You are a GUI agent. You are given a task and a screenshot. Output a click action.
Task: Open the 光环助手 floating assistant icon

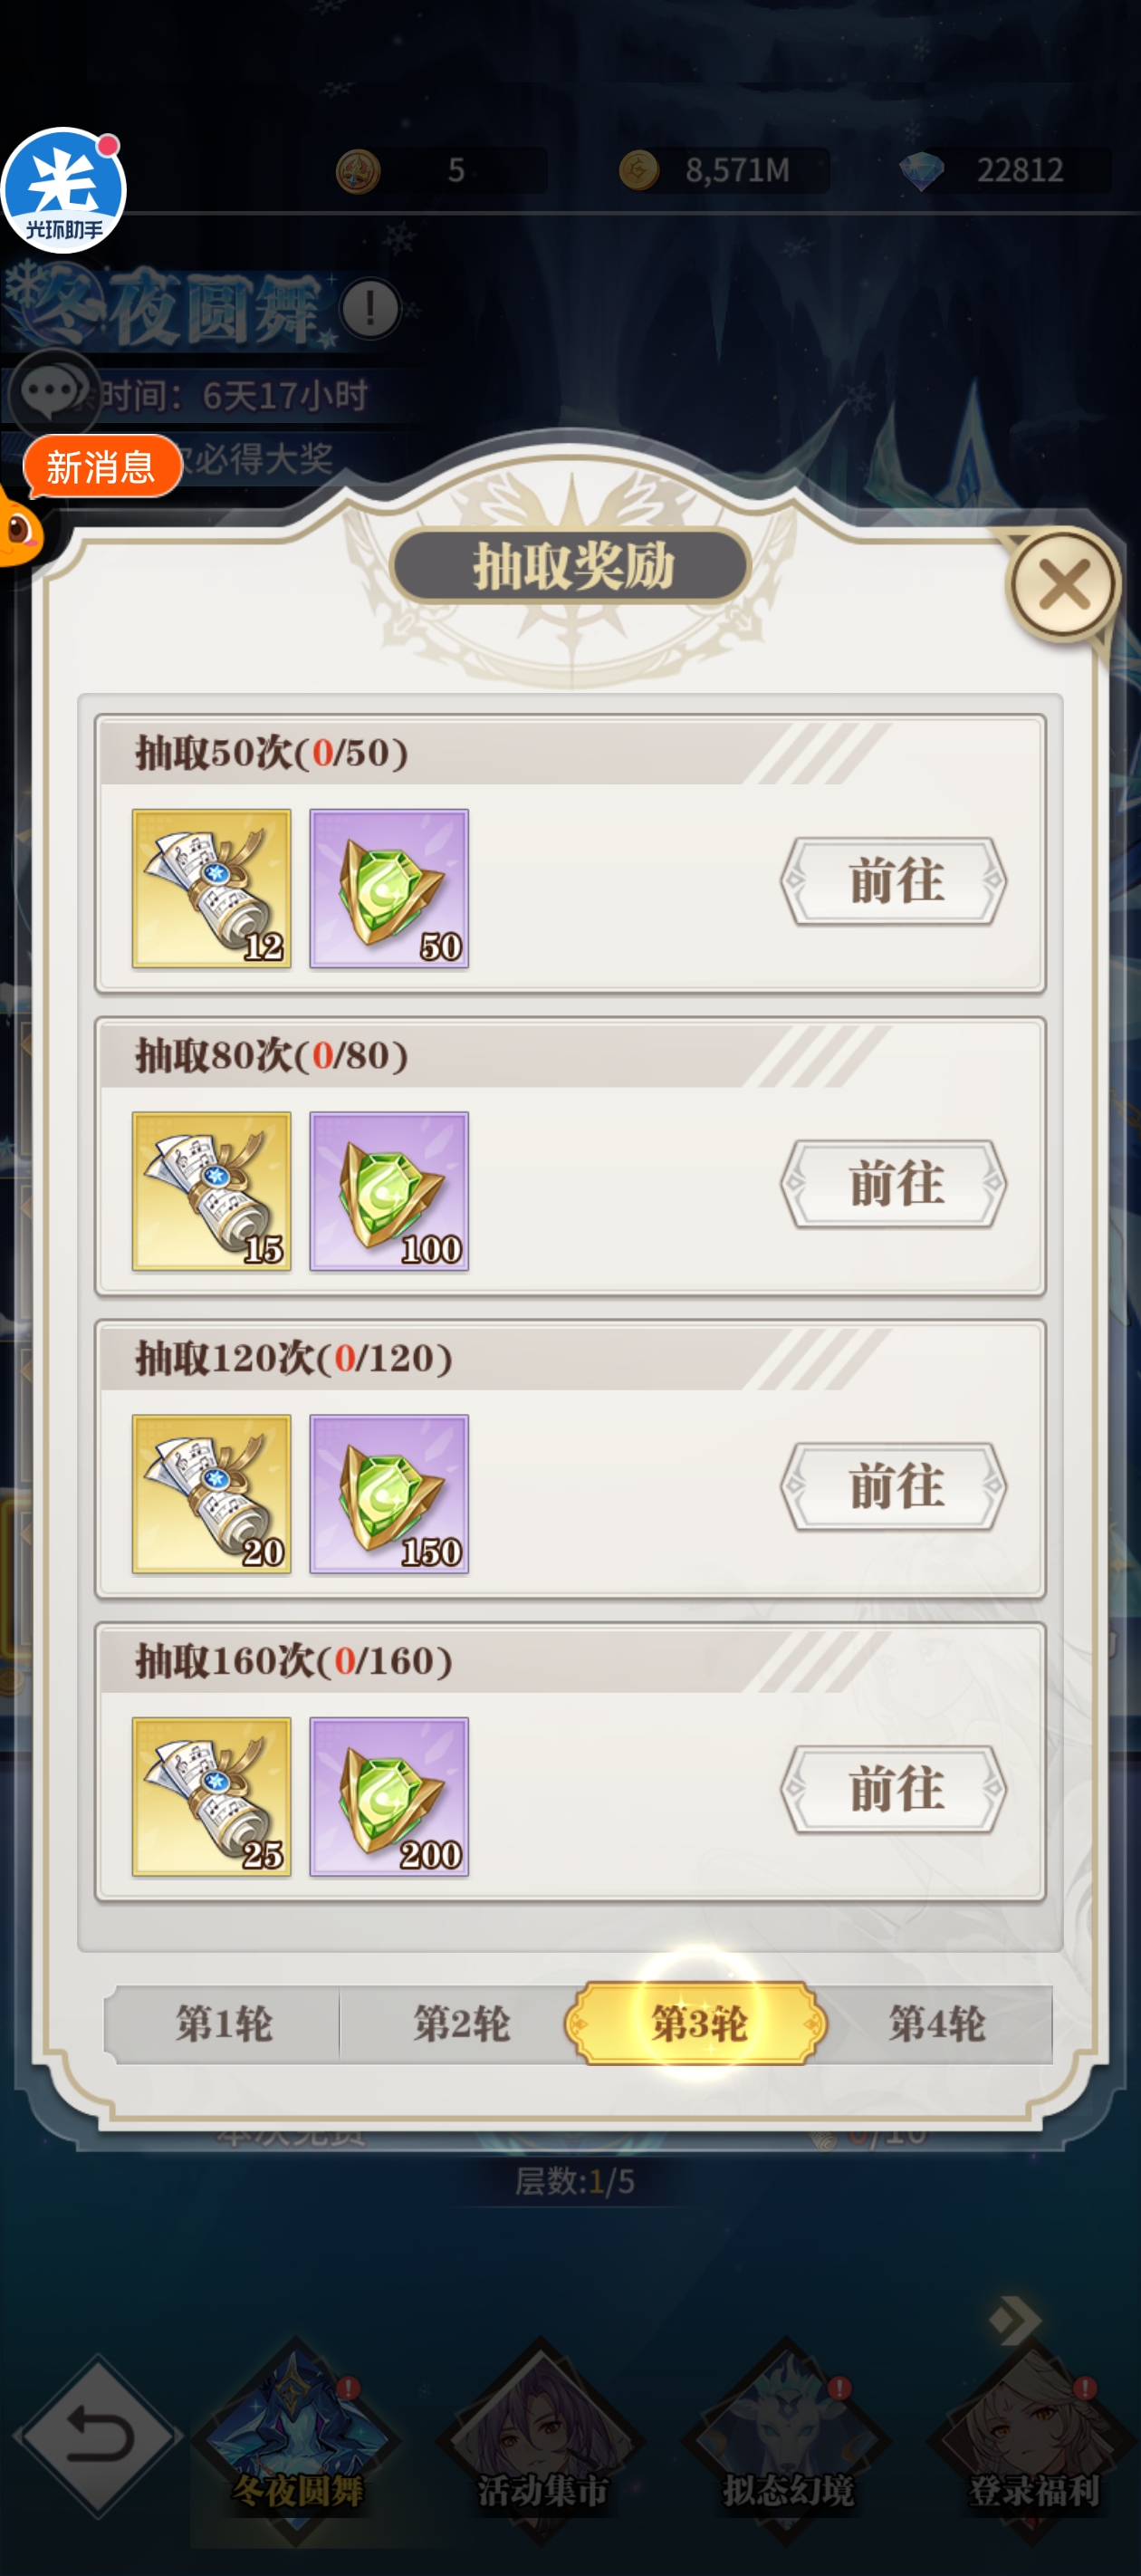pyautogui.click(x=64, y=190)
